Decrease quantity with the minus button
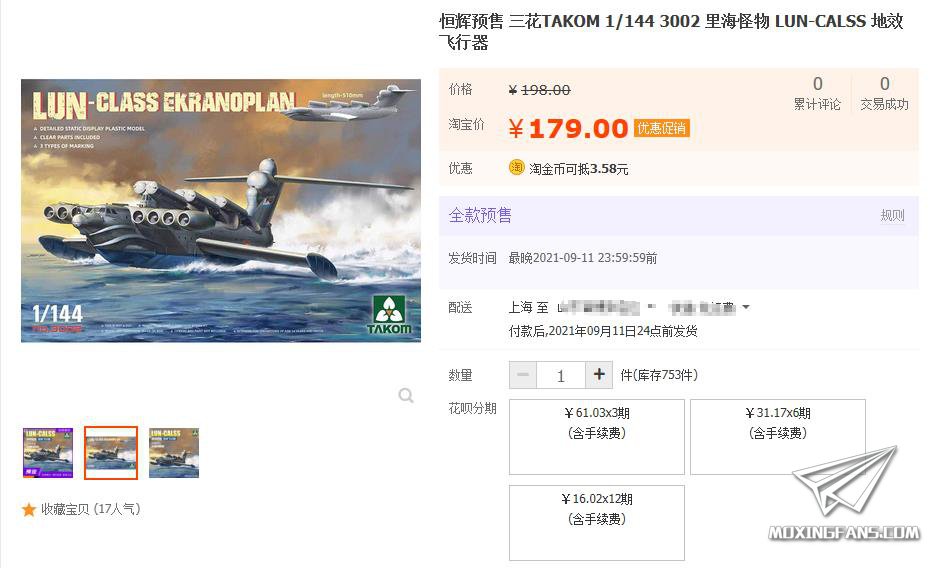Image resolution: width=930 pixels, height=568 pixels. pos(523,375)
